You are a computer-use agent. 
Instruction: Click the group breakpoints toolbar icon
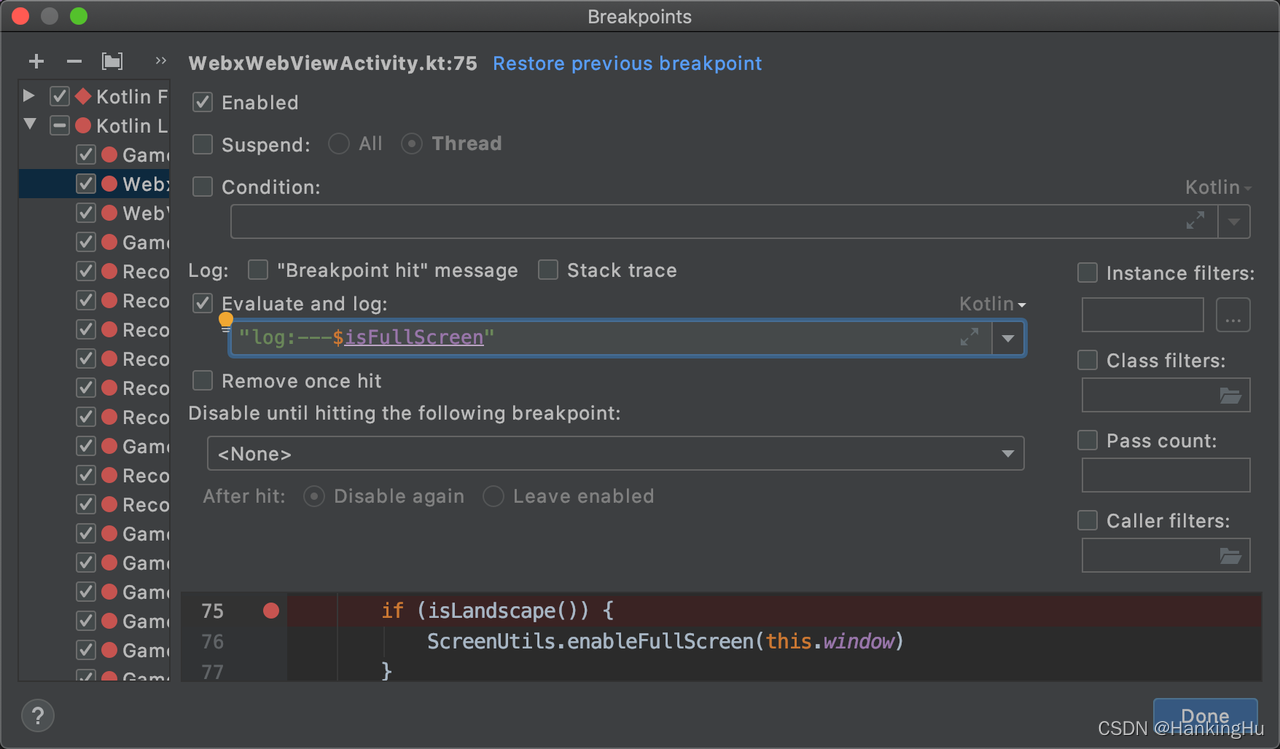[112, 62]
